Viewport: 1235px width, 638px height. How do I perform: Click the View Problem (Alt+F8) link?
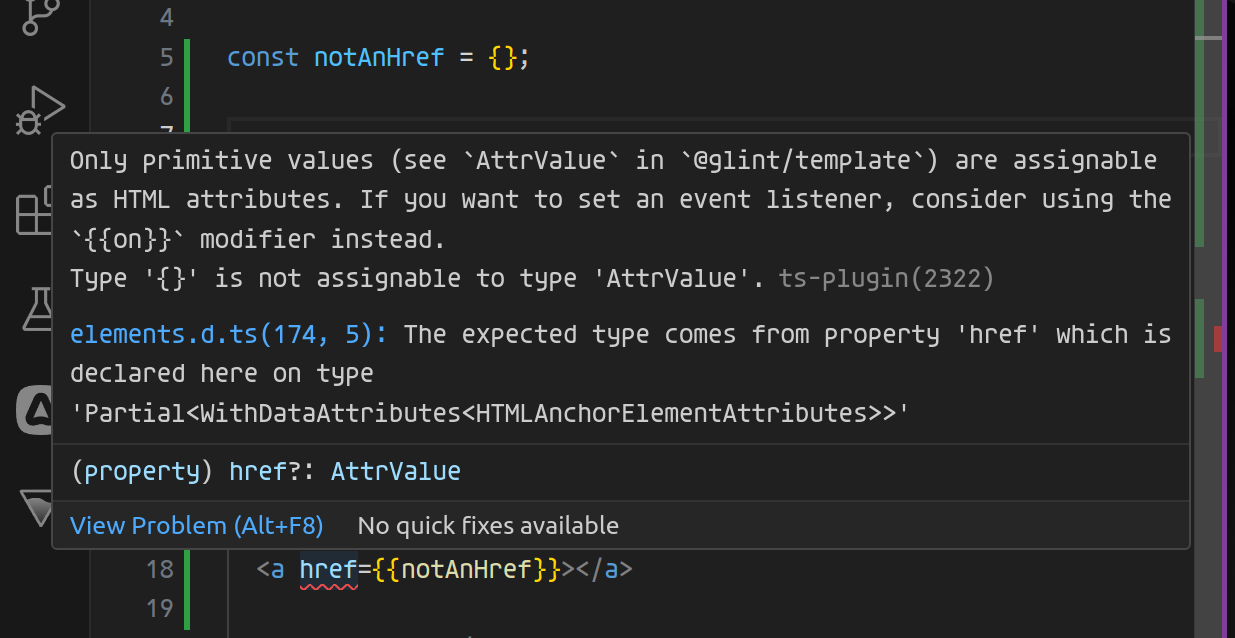196,525
